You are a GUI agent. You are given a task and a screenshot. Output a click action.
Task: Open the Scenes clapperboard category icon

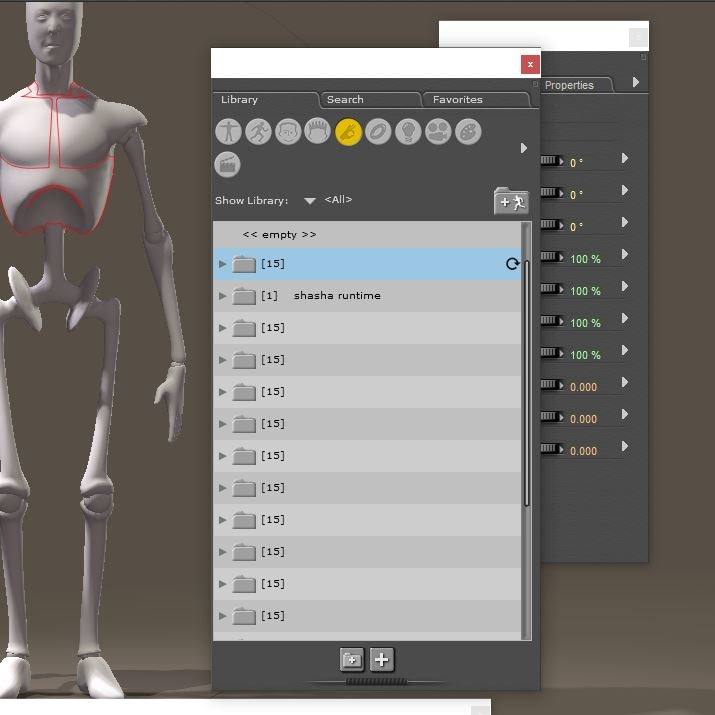[x=229, y=164]
